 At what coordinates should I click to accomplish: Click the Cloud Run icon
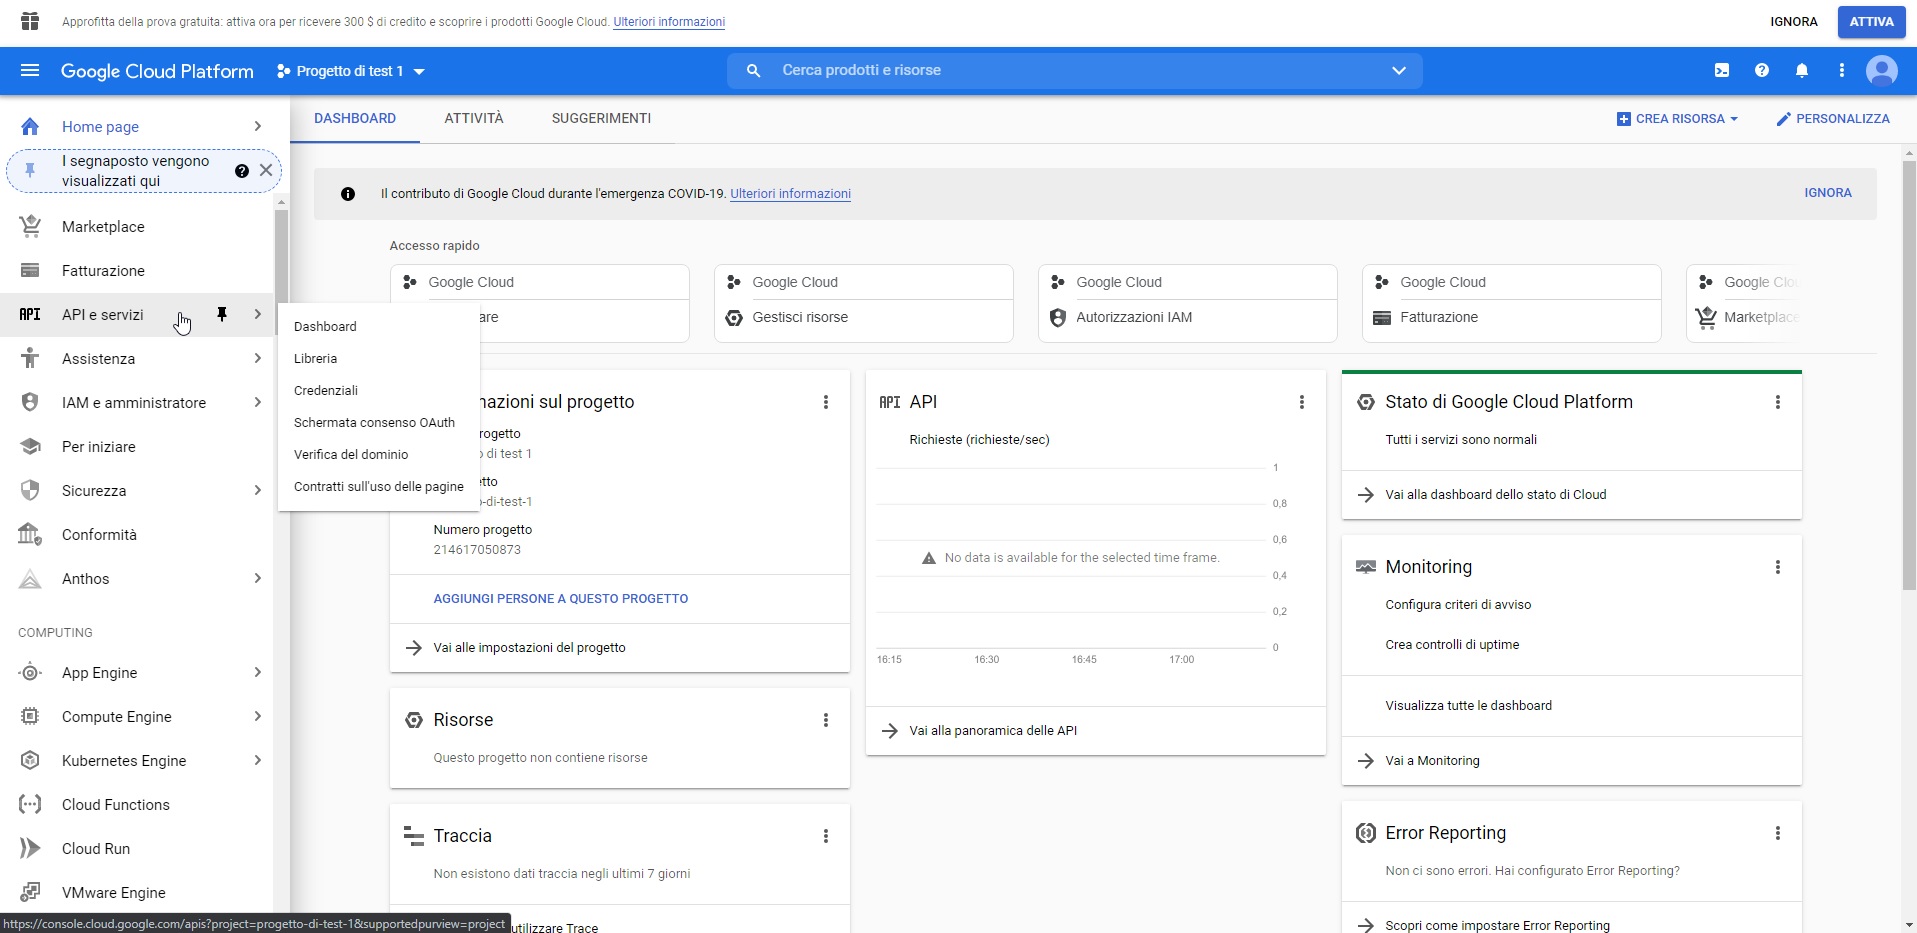(x=30, y=848)
